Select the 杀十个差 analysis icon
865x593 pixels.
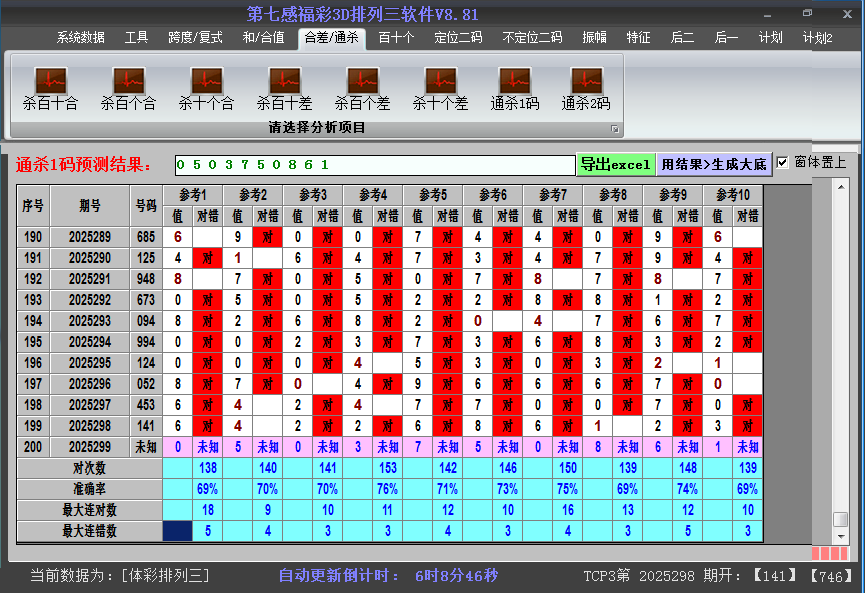[439, 85]
